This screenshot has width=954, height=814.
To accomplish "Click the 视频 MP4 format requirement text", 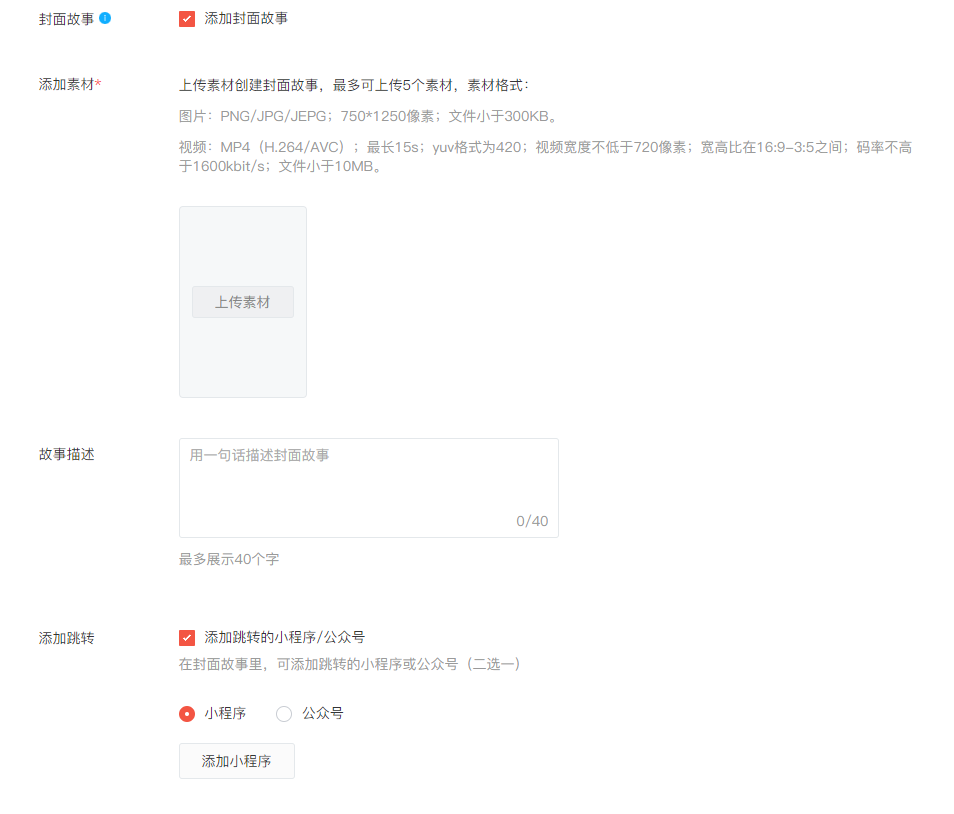I will click(545, 156).
